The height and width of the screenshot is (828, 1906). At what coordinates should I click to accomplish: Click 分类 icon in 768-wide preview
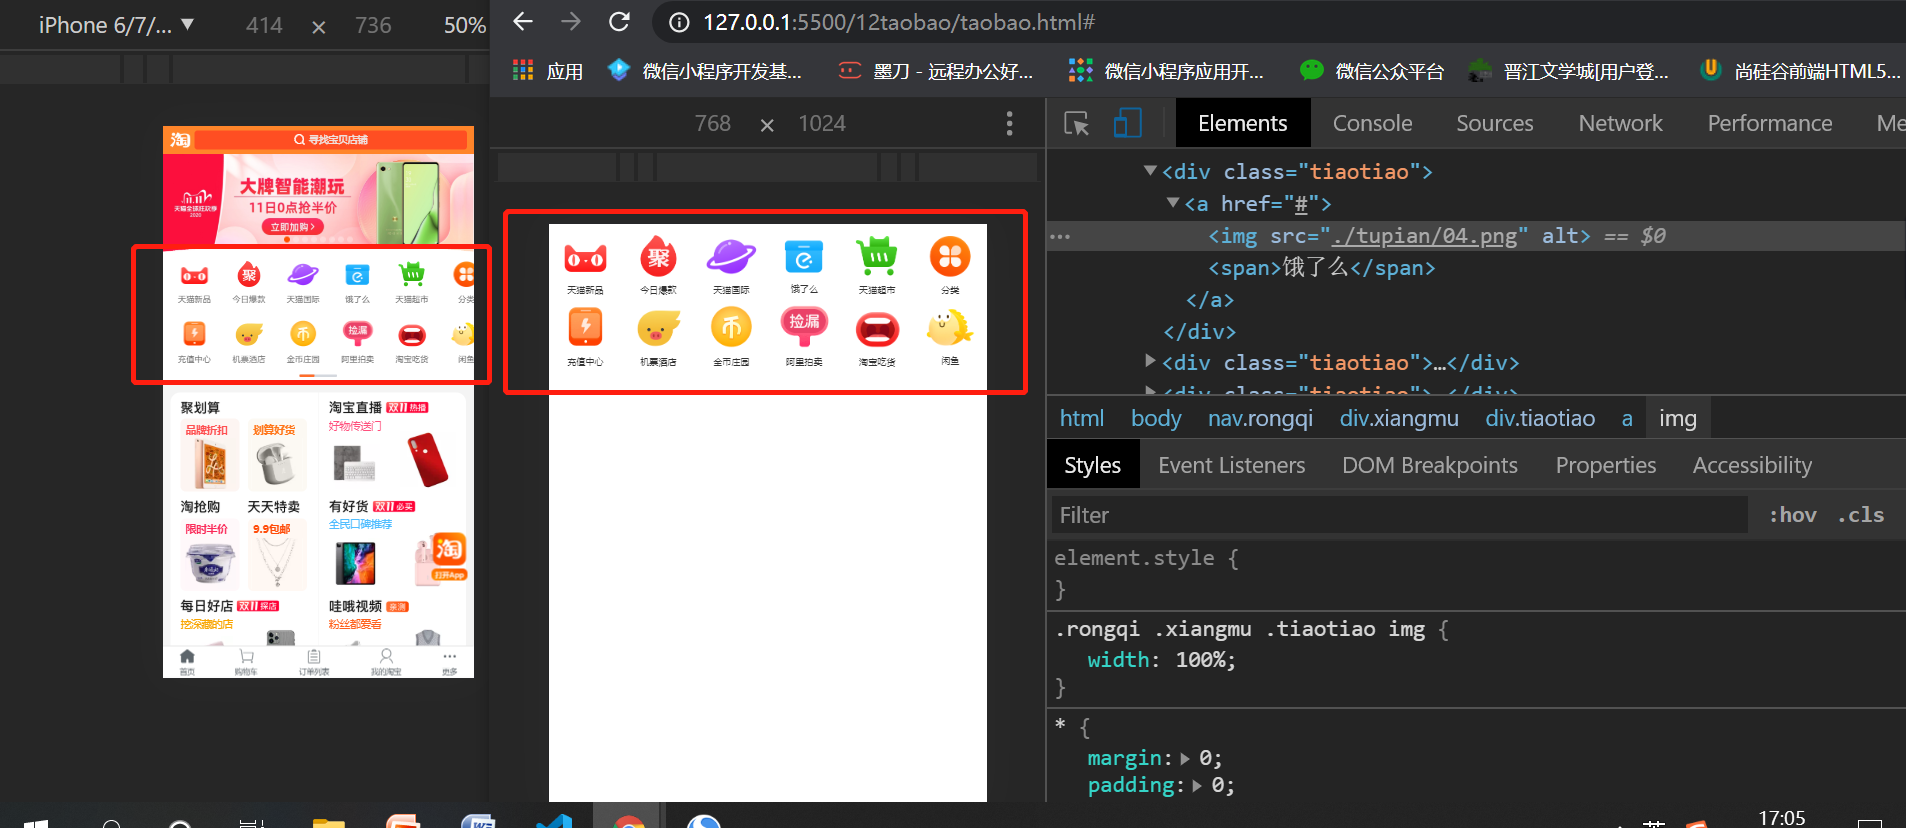click(950, 257)
